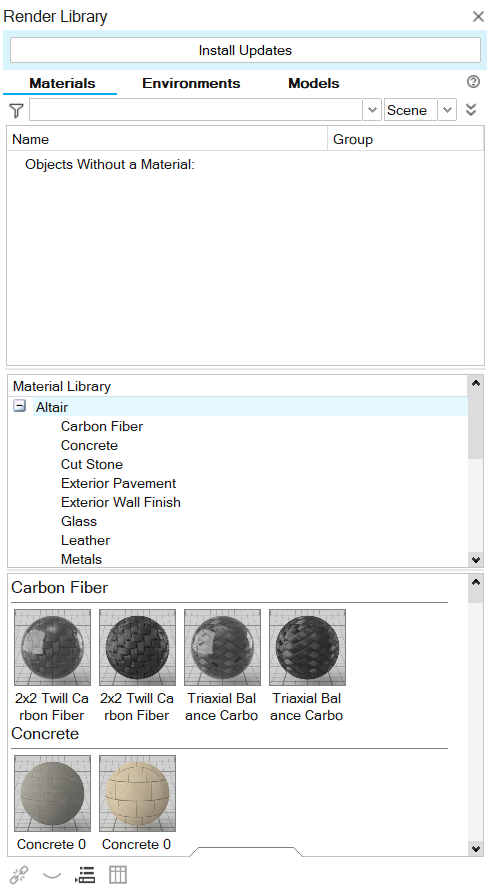The height and width of the screenshot is (894, 487).
Task: Open the Scene dropdown
Action: [420, 109]
